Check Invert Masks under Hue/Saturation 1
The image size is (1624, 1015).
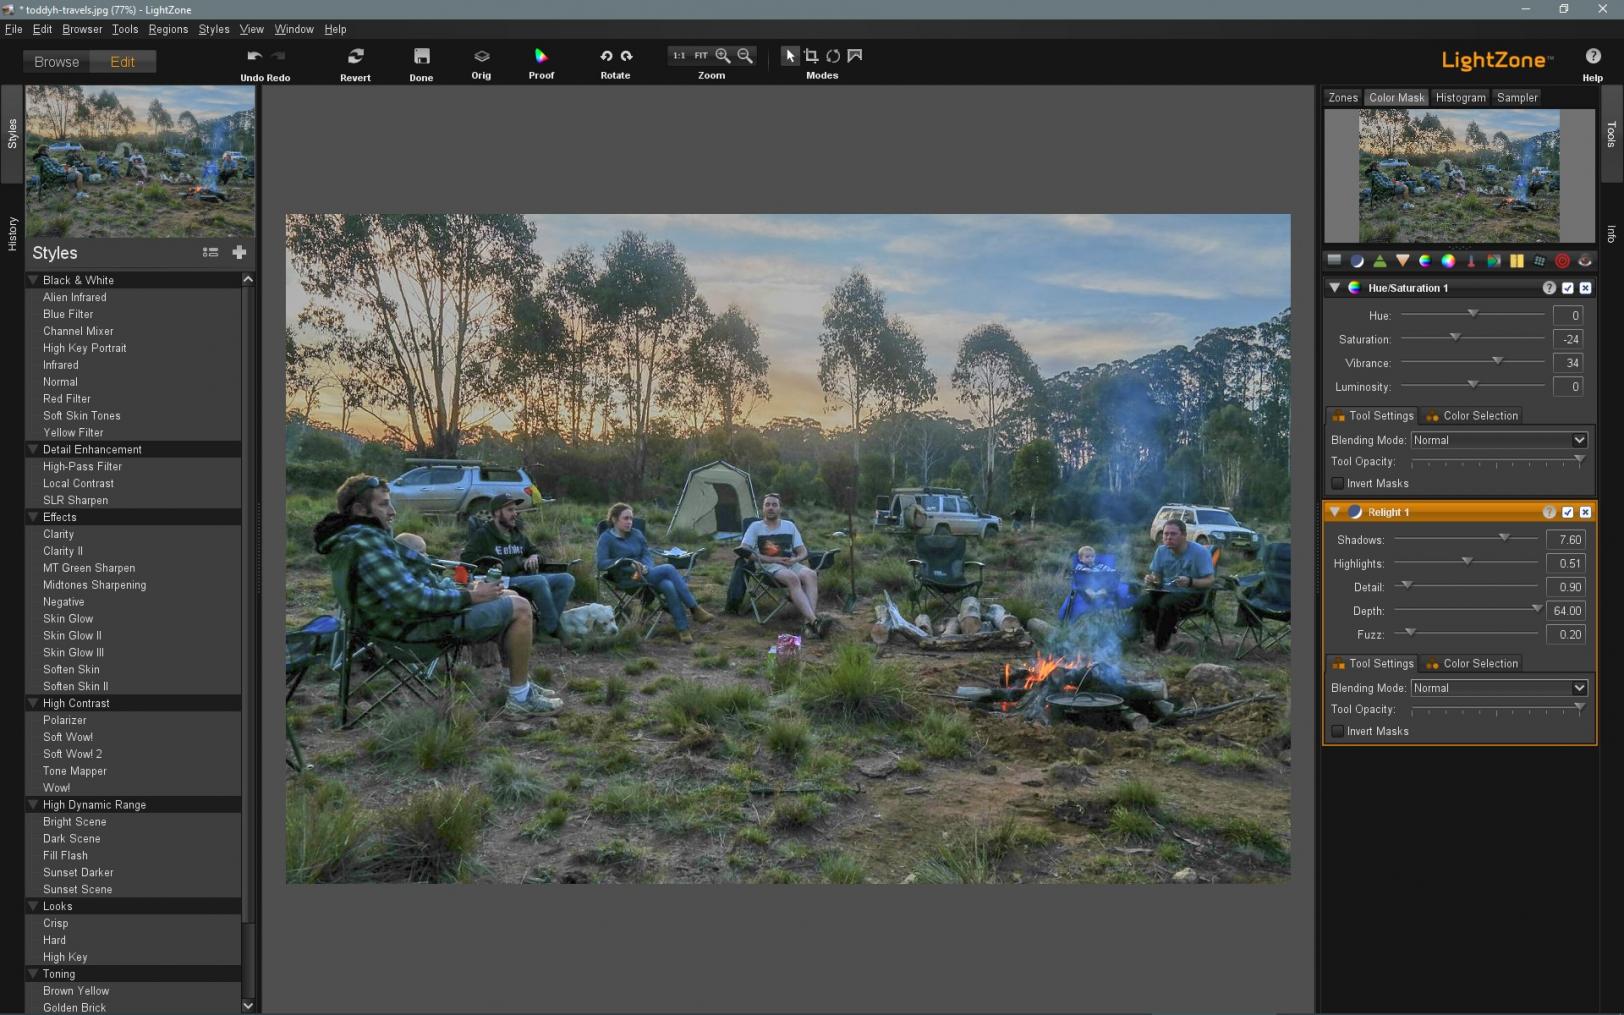coord(1338,484)
